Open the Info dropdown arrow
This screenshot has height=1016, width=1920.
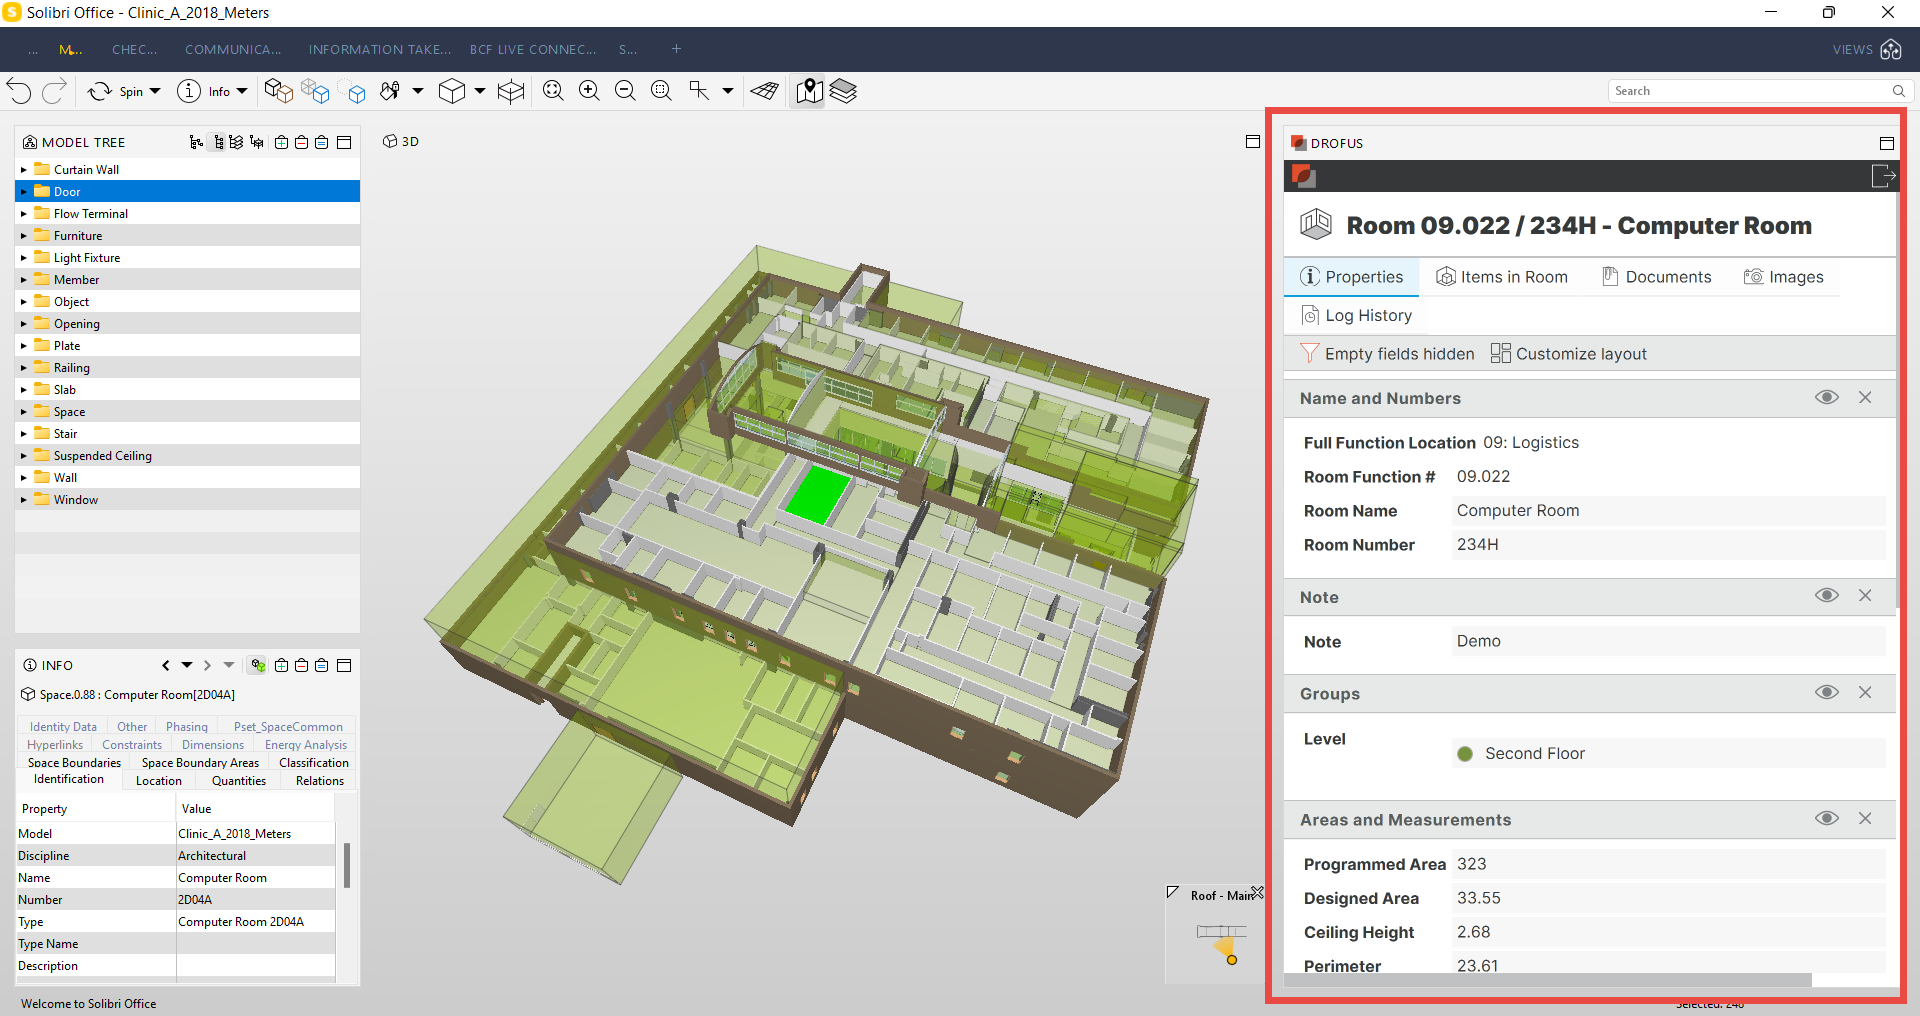pos(241,91)
